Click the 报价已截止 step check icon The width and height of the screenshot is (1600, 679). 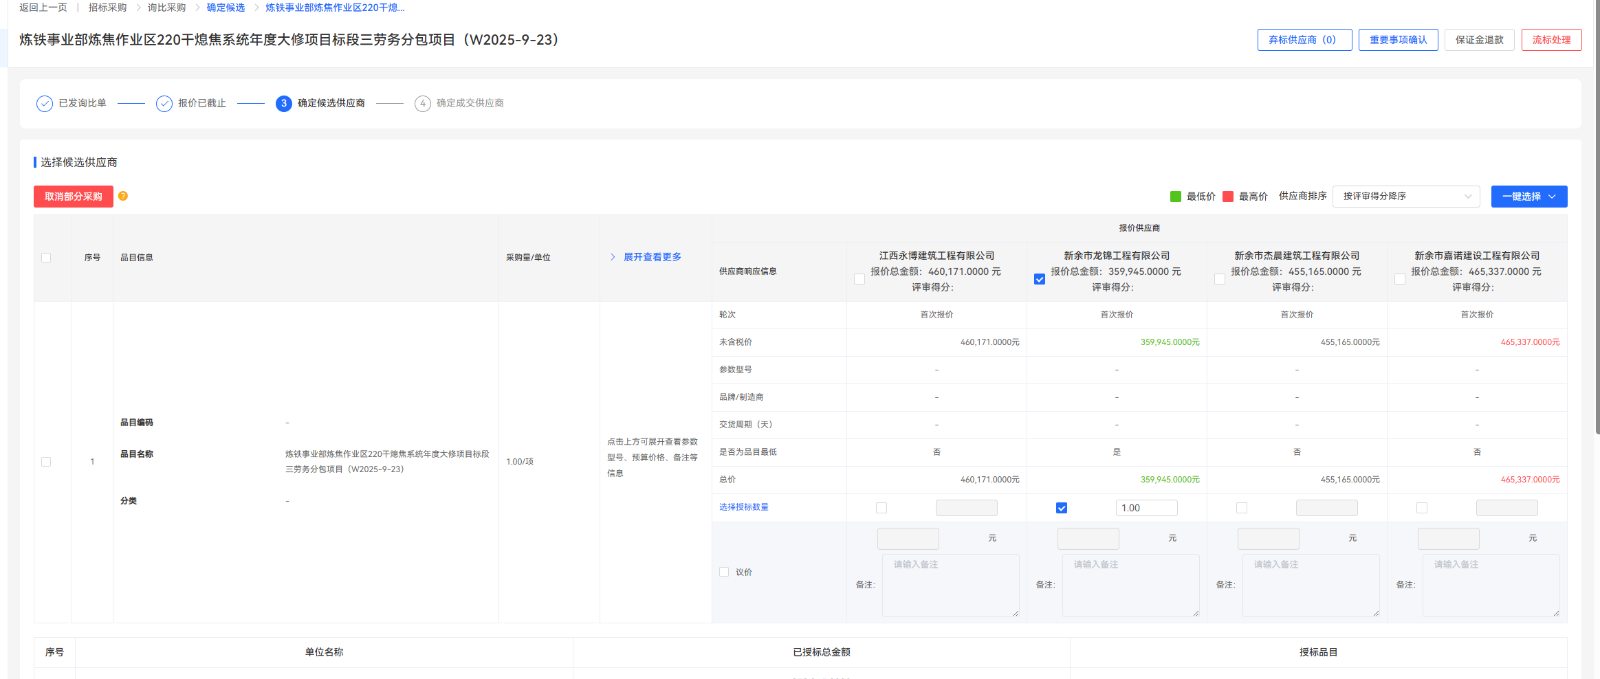click(164, 103)
